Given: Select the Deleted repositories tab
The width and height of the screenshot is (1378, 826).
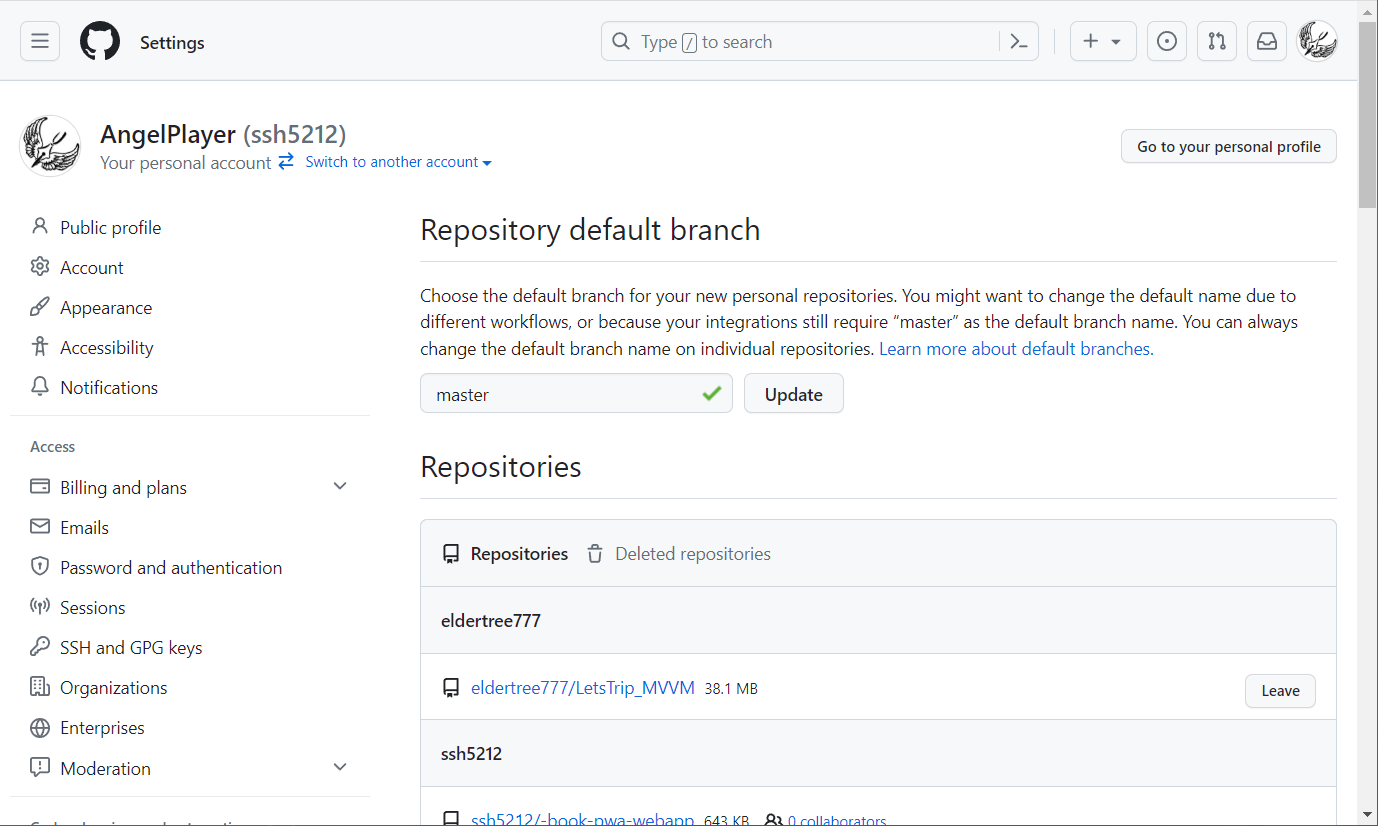Looking at the screenshot, I should [x=679, y=553].
